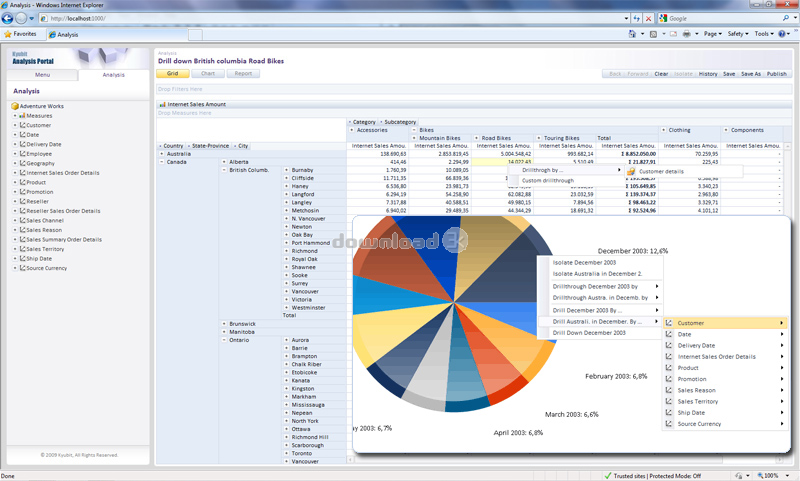The width and height of the screenshot is (800, 481).
Task: Click the Save button
Action: click(729, 74)
